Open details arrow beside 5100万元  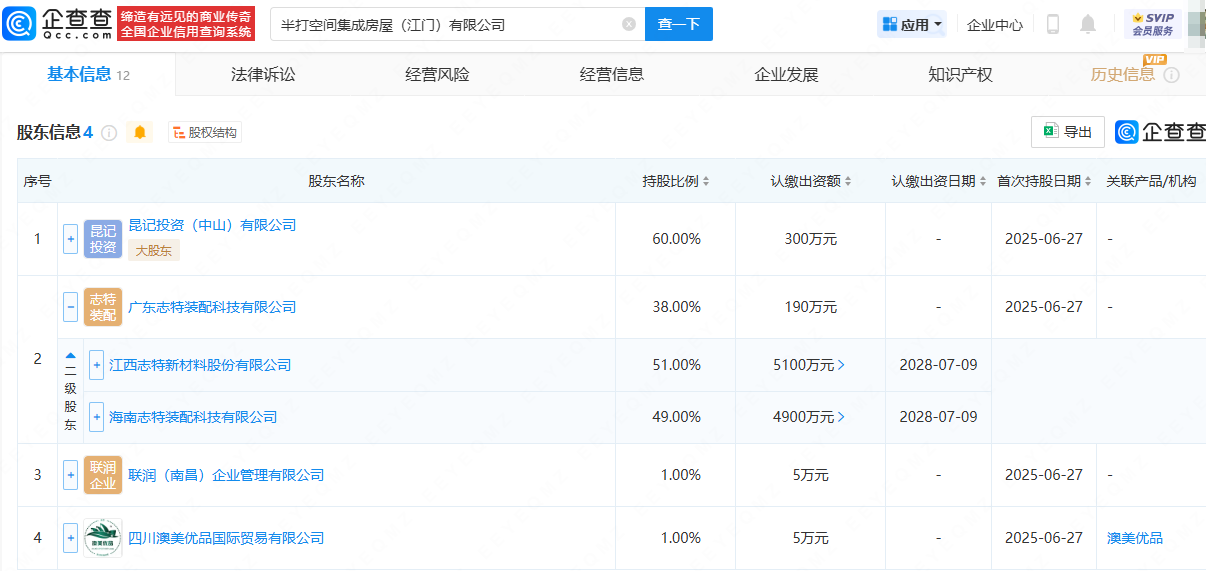pyautogui.click(x=841, y=365)
